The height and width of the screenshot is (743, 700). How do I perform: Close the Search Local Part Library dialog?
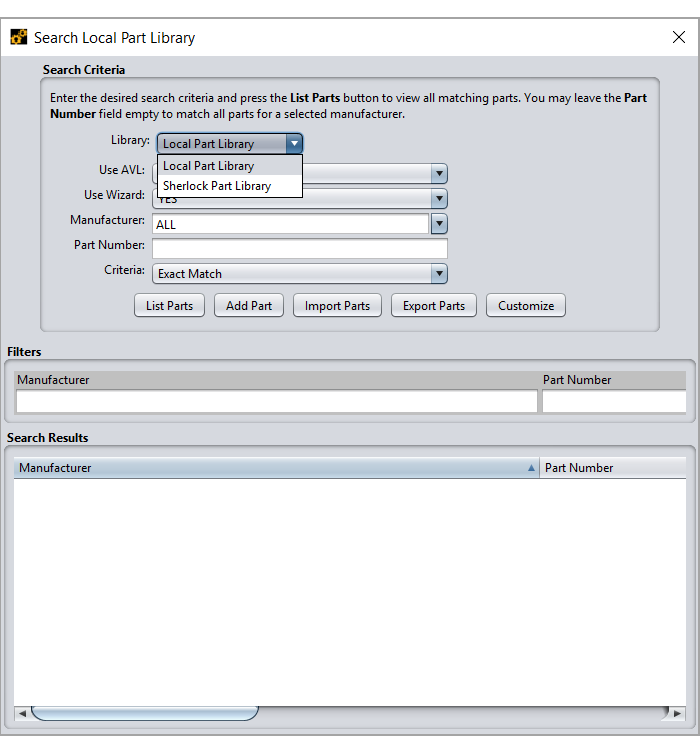[x=679, y=37]
